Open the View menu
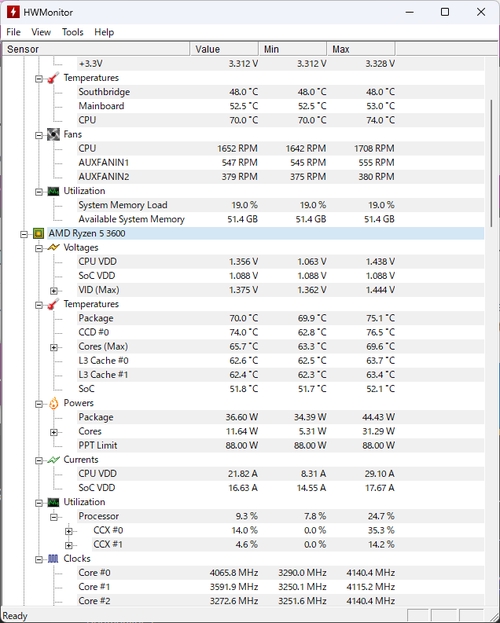The width and height of the screenshot is (500, 623). [41, 32]
